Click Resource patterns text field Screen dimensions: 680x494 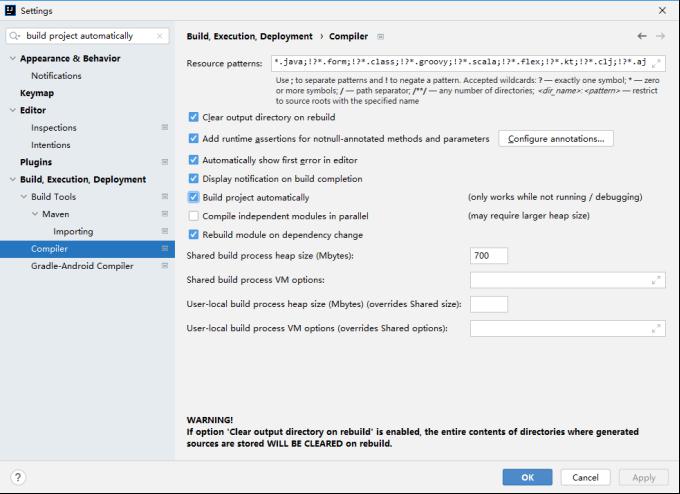click(468, 63)
